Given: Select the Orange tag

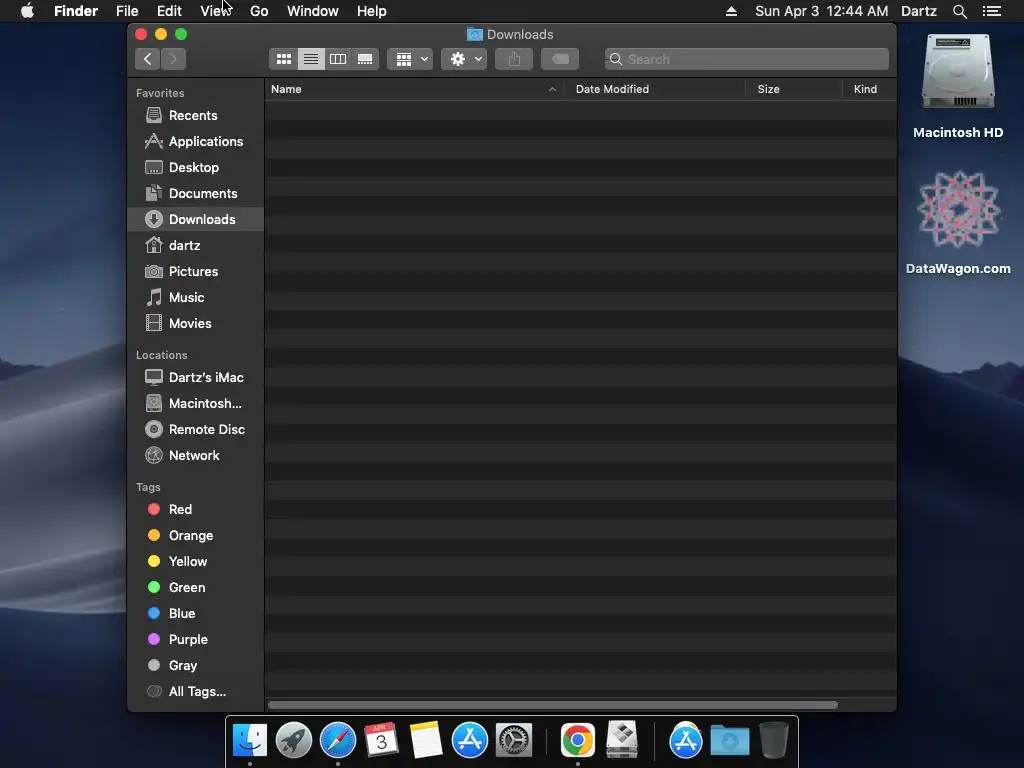Looking at the screenshot, I should [195, 536].
